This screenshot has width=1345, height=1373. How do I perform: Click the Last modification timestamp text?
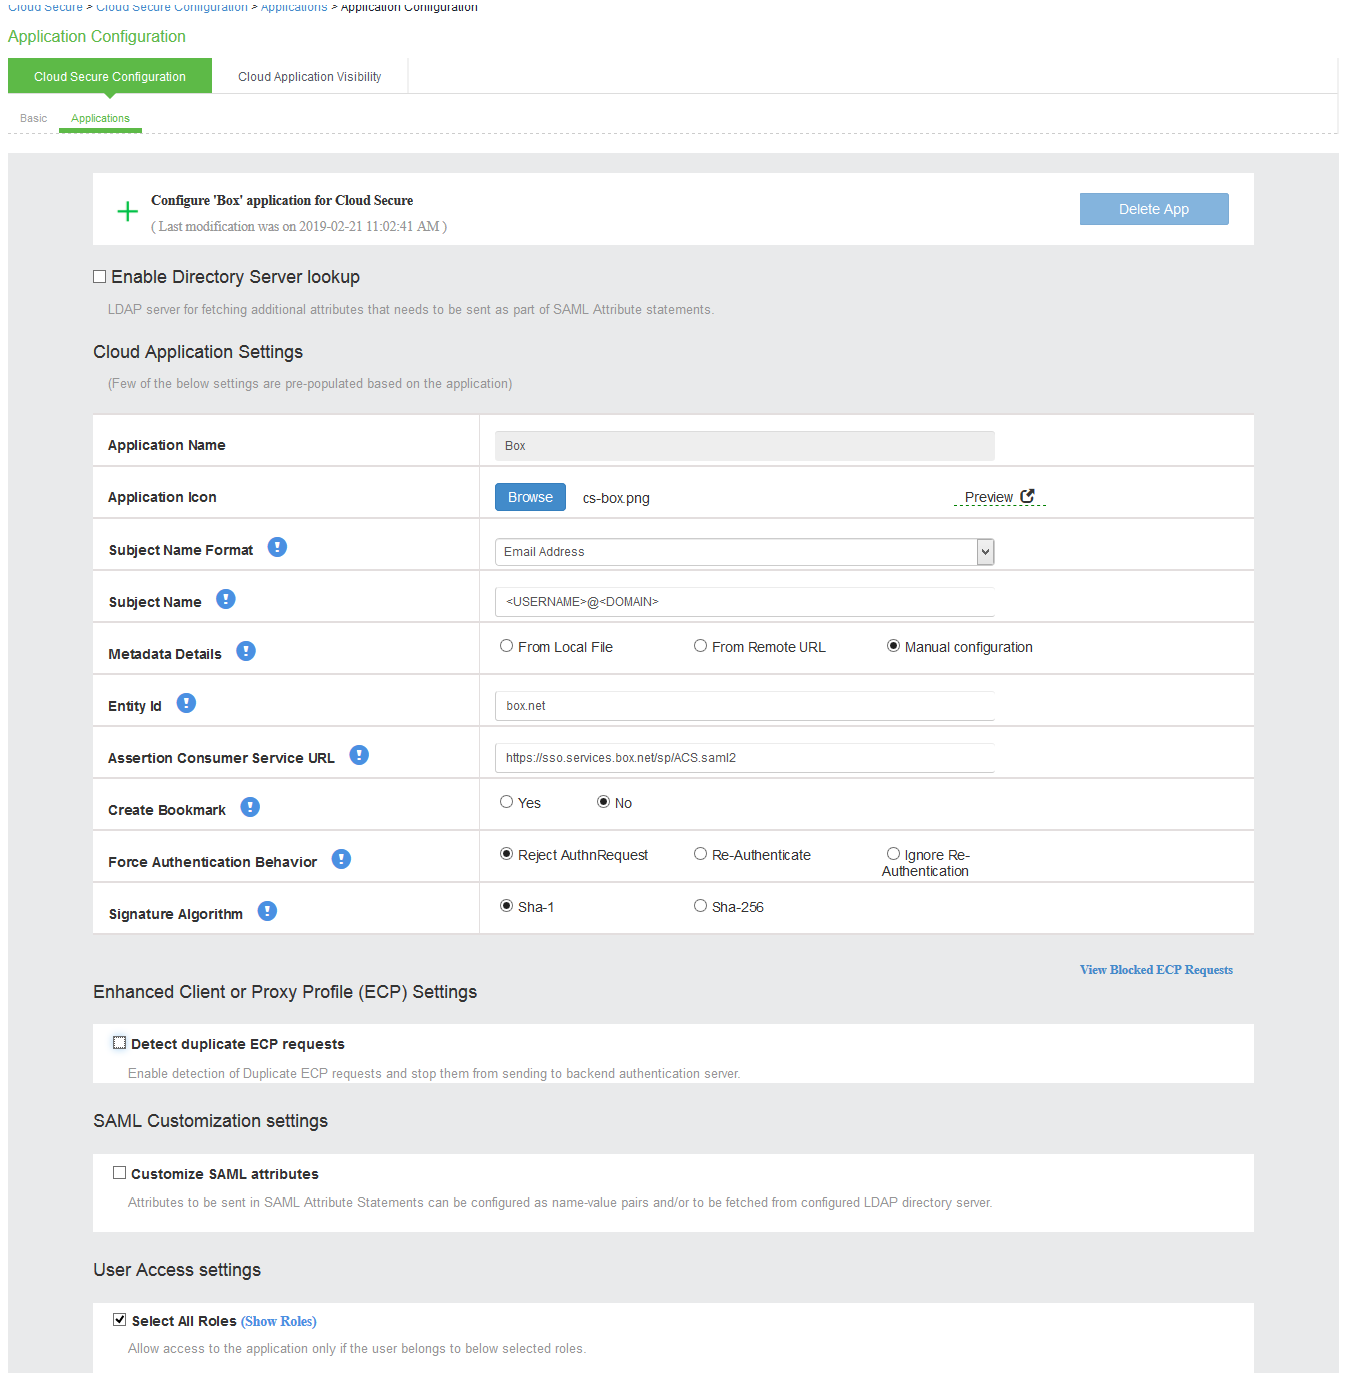(299, 227)
